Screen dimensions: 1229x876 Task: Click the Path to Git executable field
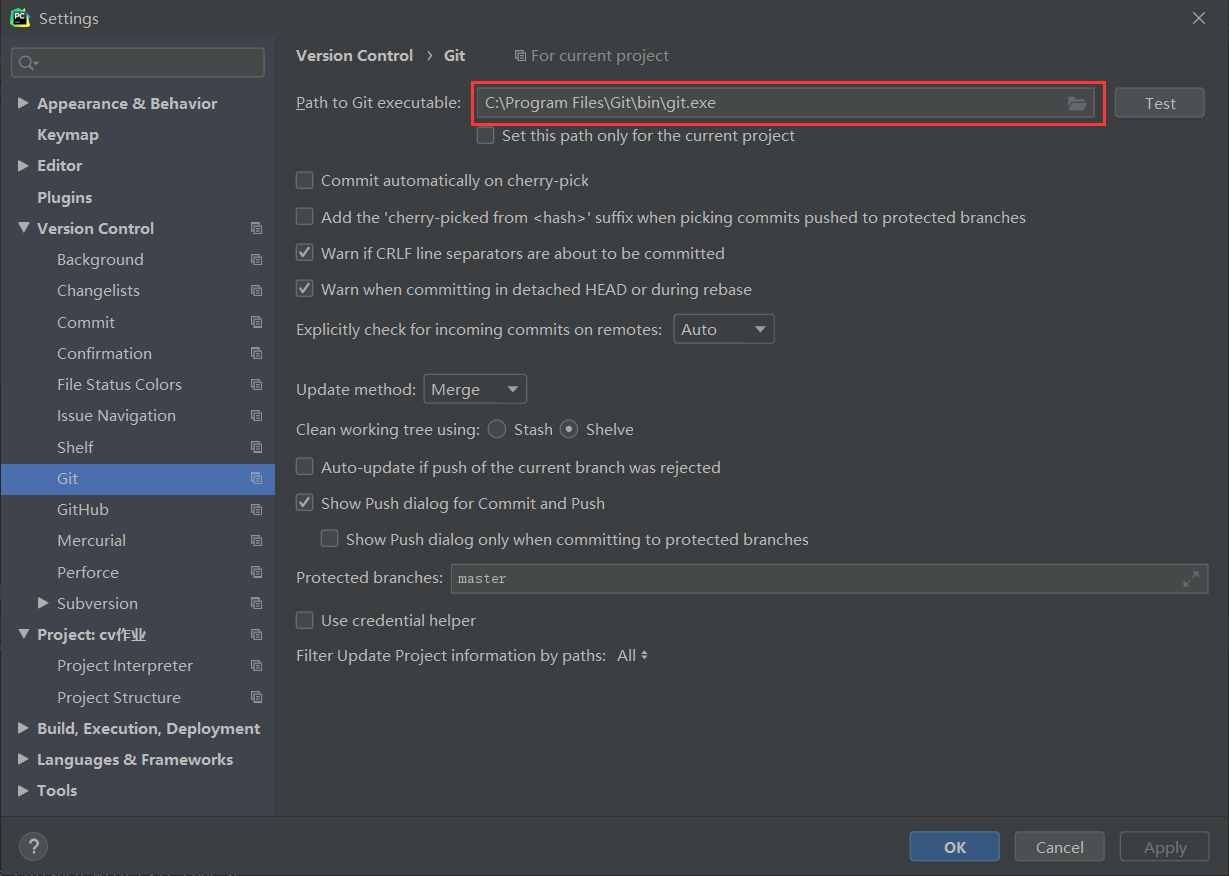[768, 103]
